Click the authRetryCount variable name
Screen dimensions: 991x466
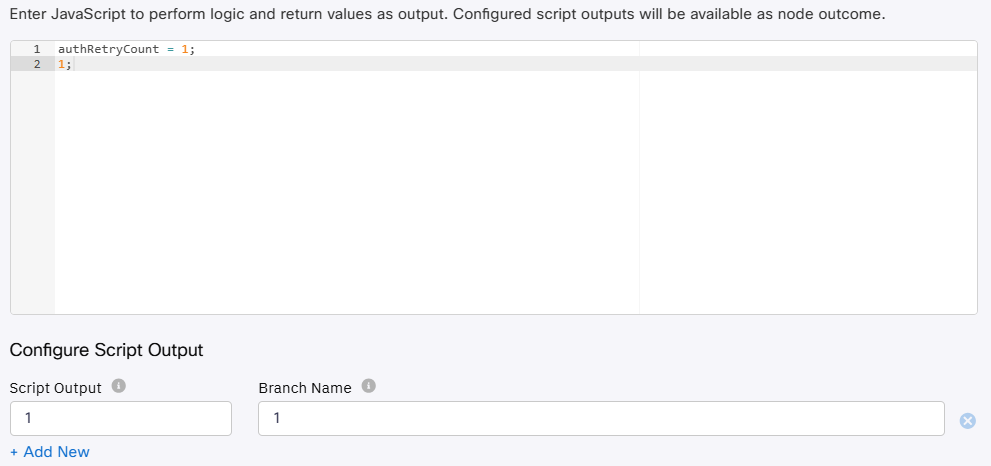[108, 49]
